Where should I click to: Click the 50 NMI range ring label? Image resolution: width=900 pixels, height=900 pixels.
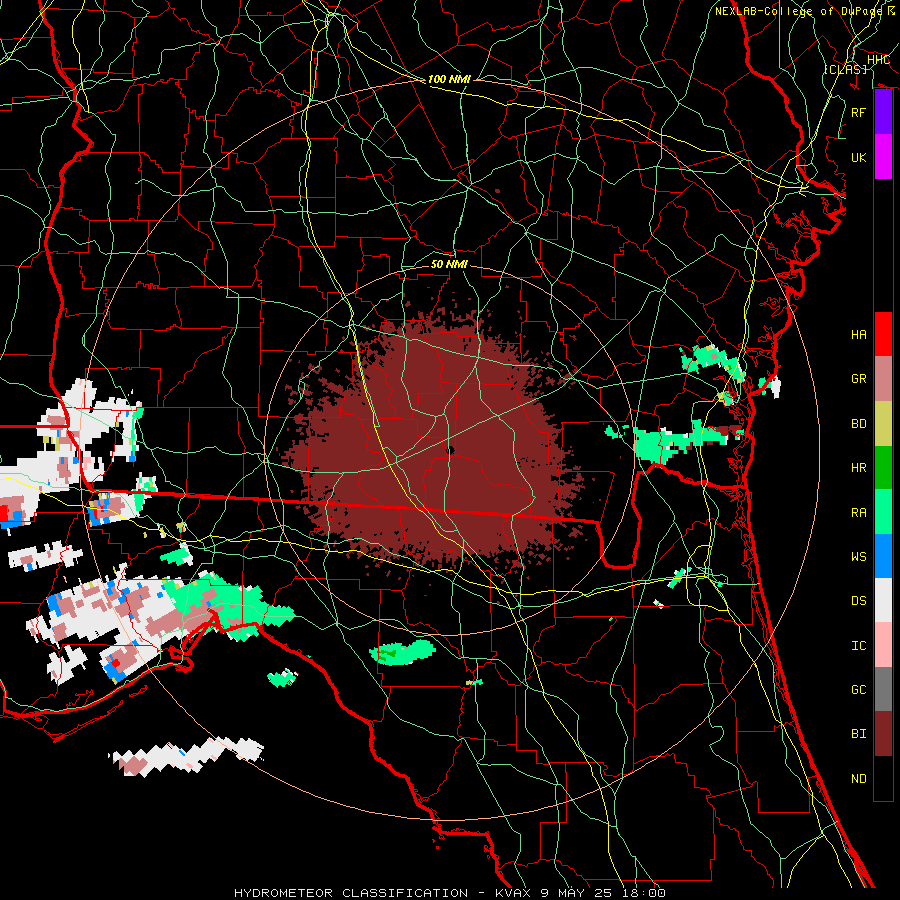click(449, 264)
